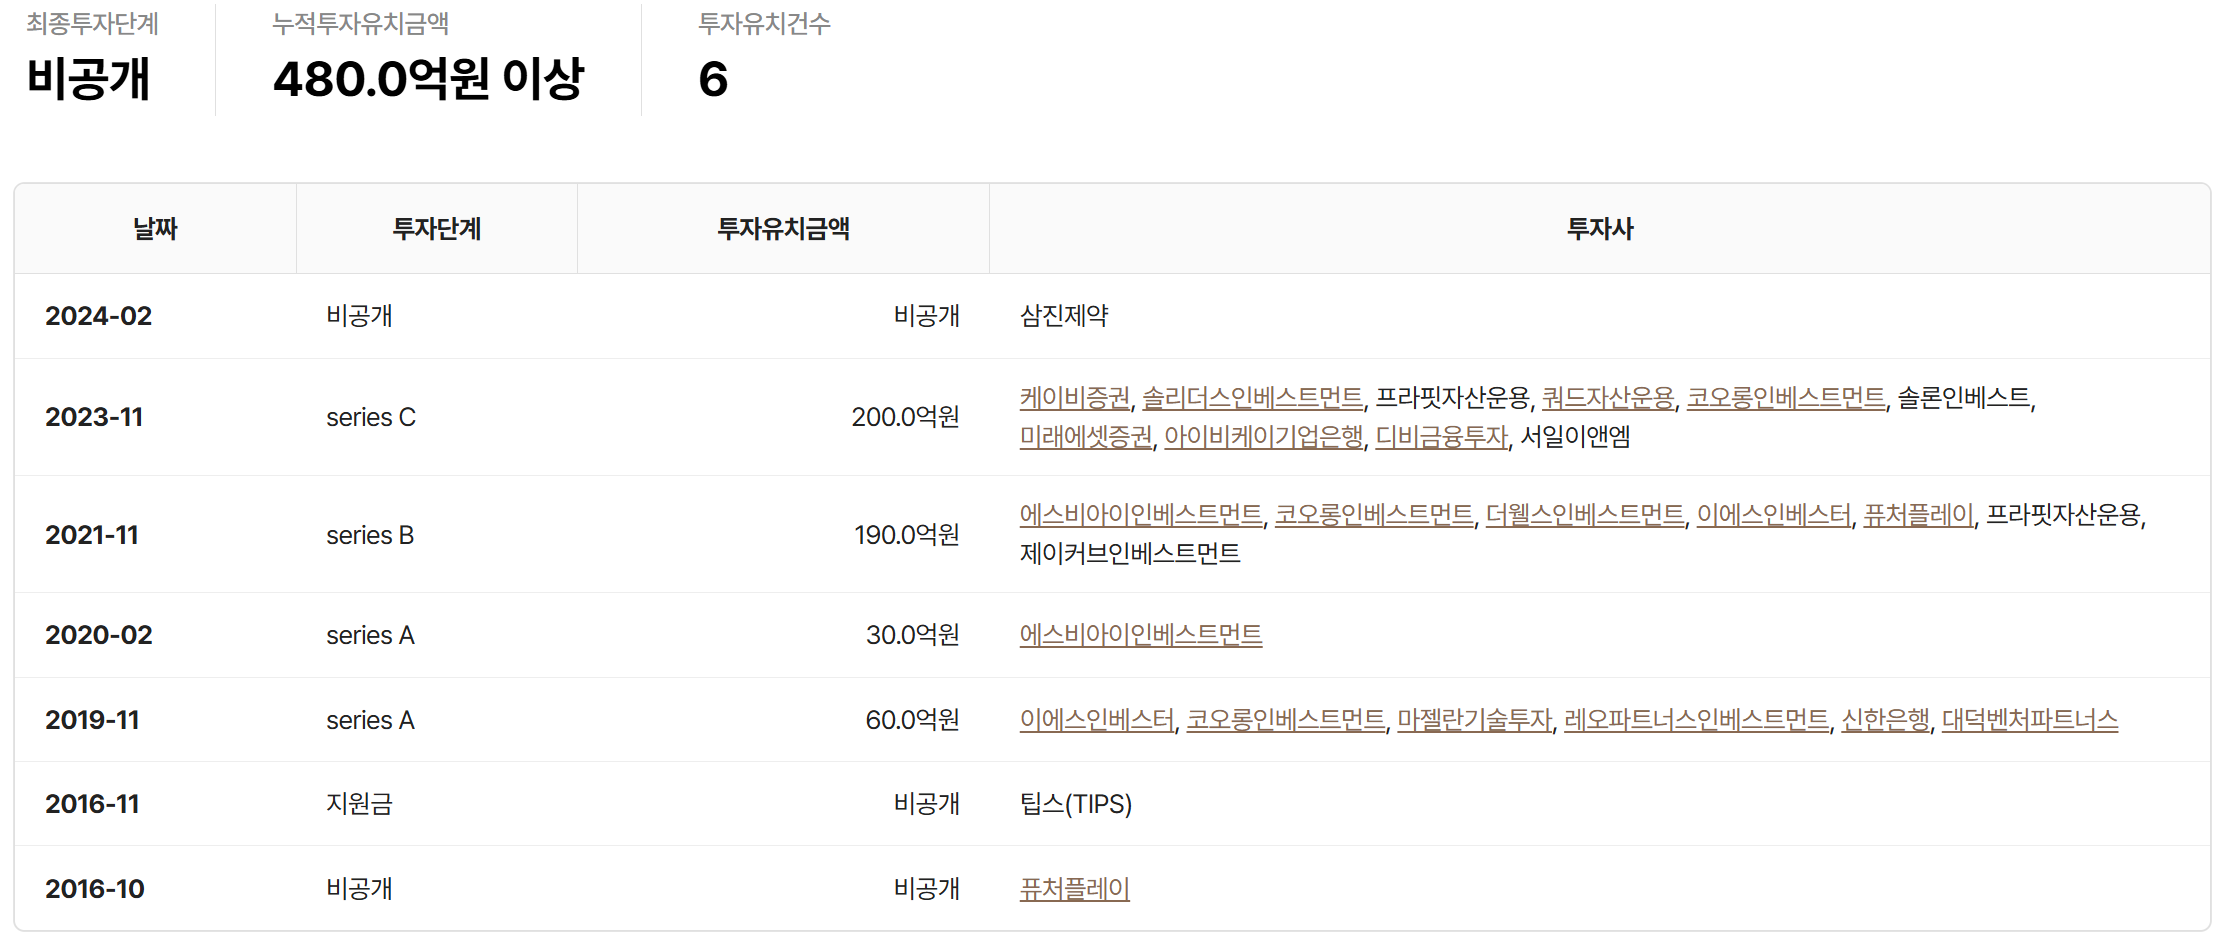The image size is (2217, 936).
Task: Click 퓨처플레이 in the 2016-10 row
Action: pyautogui.click(x=1074, y=889)
